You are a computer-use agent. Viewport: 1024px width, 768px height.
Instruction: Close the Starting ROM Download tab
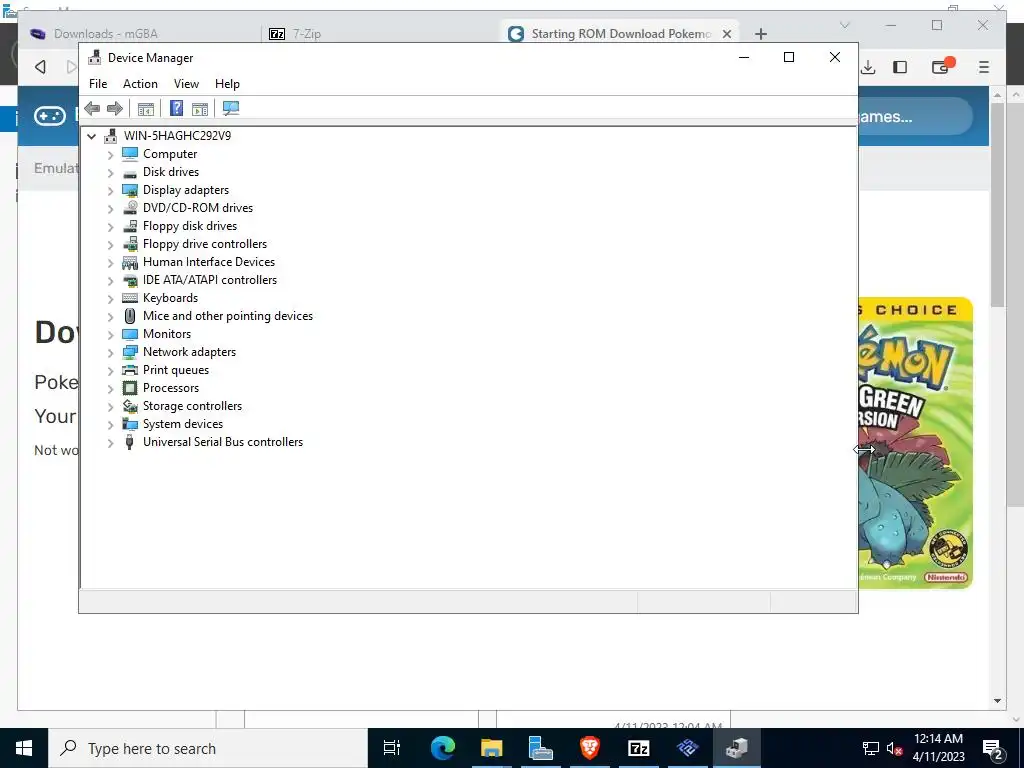click(x=727, y=34)
